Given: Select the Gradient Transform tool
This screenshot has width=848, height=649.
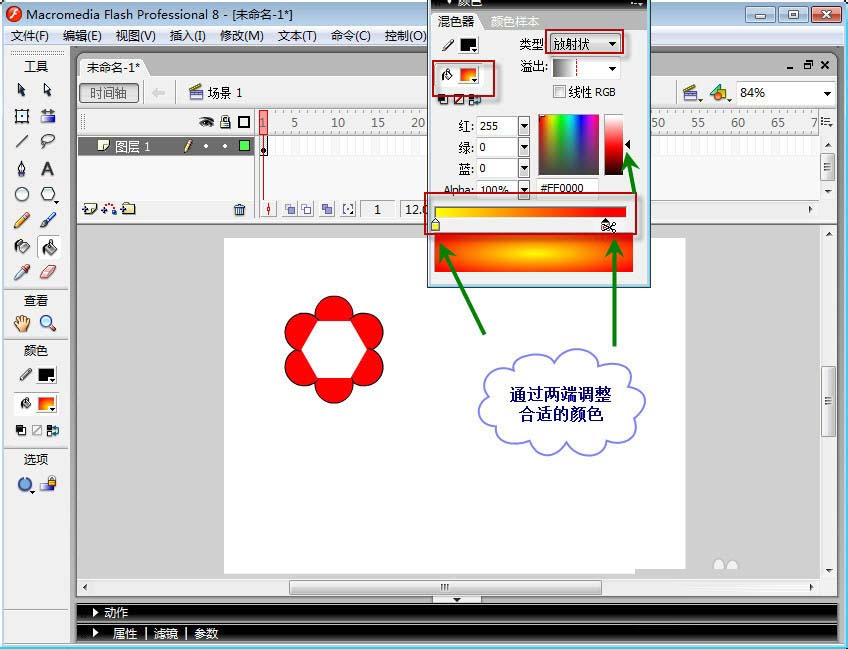Looking at the screenshot, I should coord(48,116).
